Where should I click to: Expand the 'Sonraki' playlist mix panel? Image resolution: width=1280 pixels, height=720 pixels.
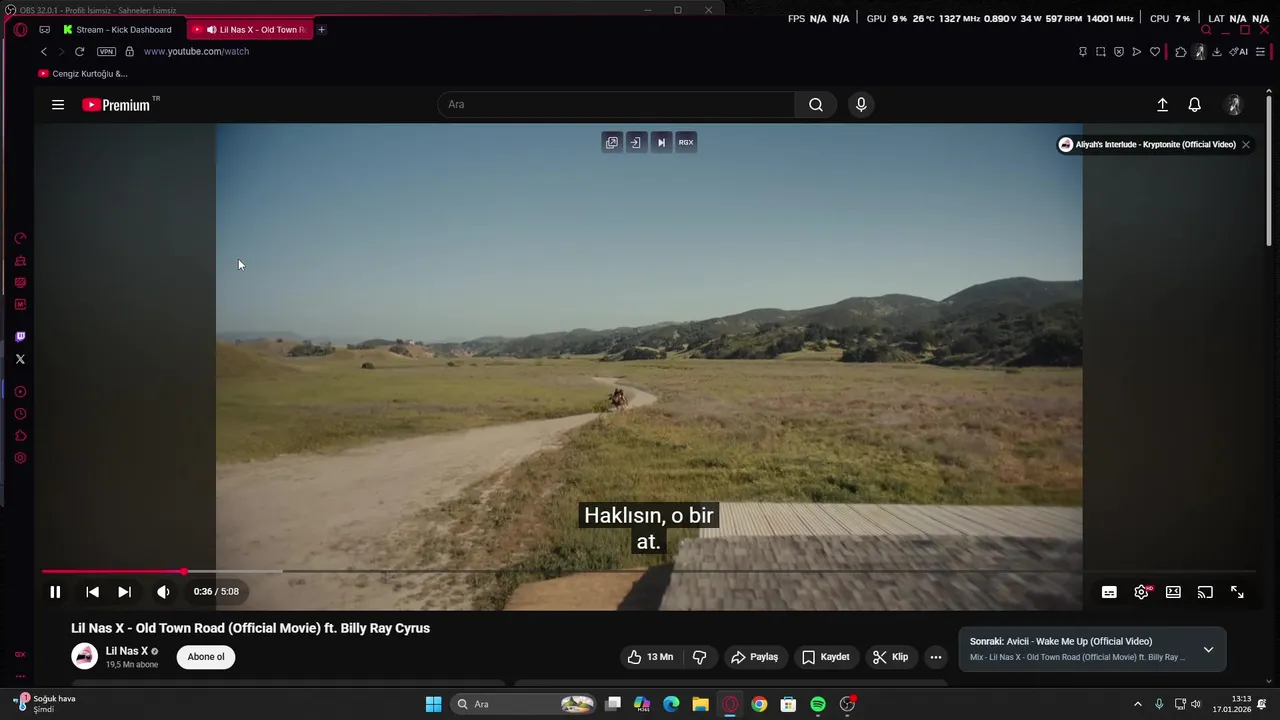(x=1208, y=649)
